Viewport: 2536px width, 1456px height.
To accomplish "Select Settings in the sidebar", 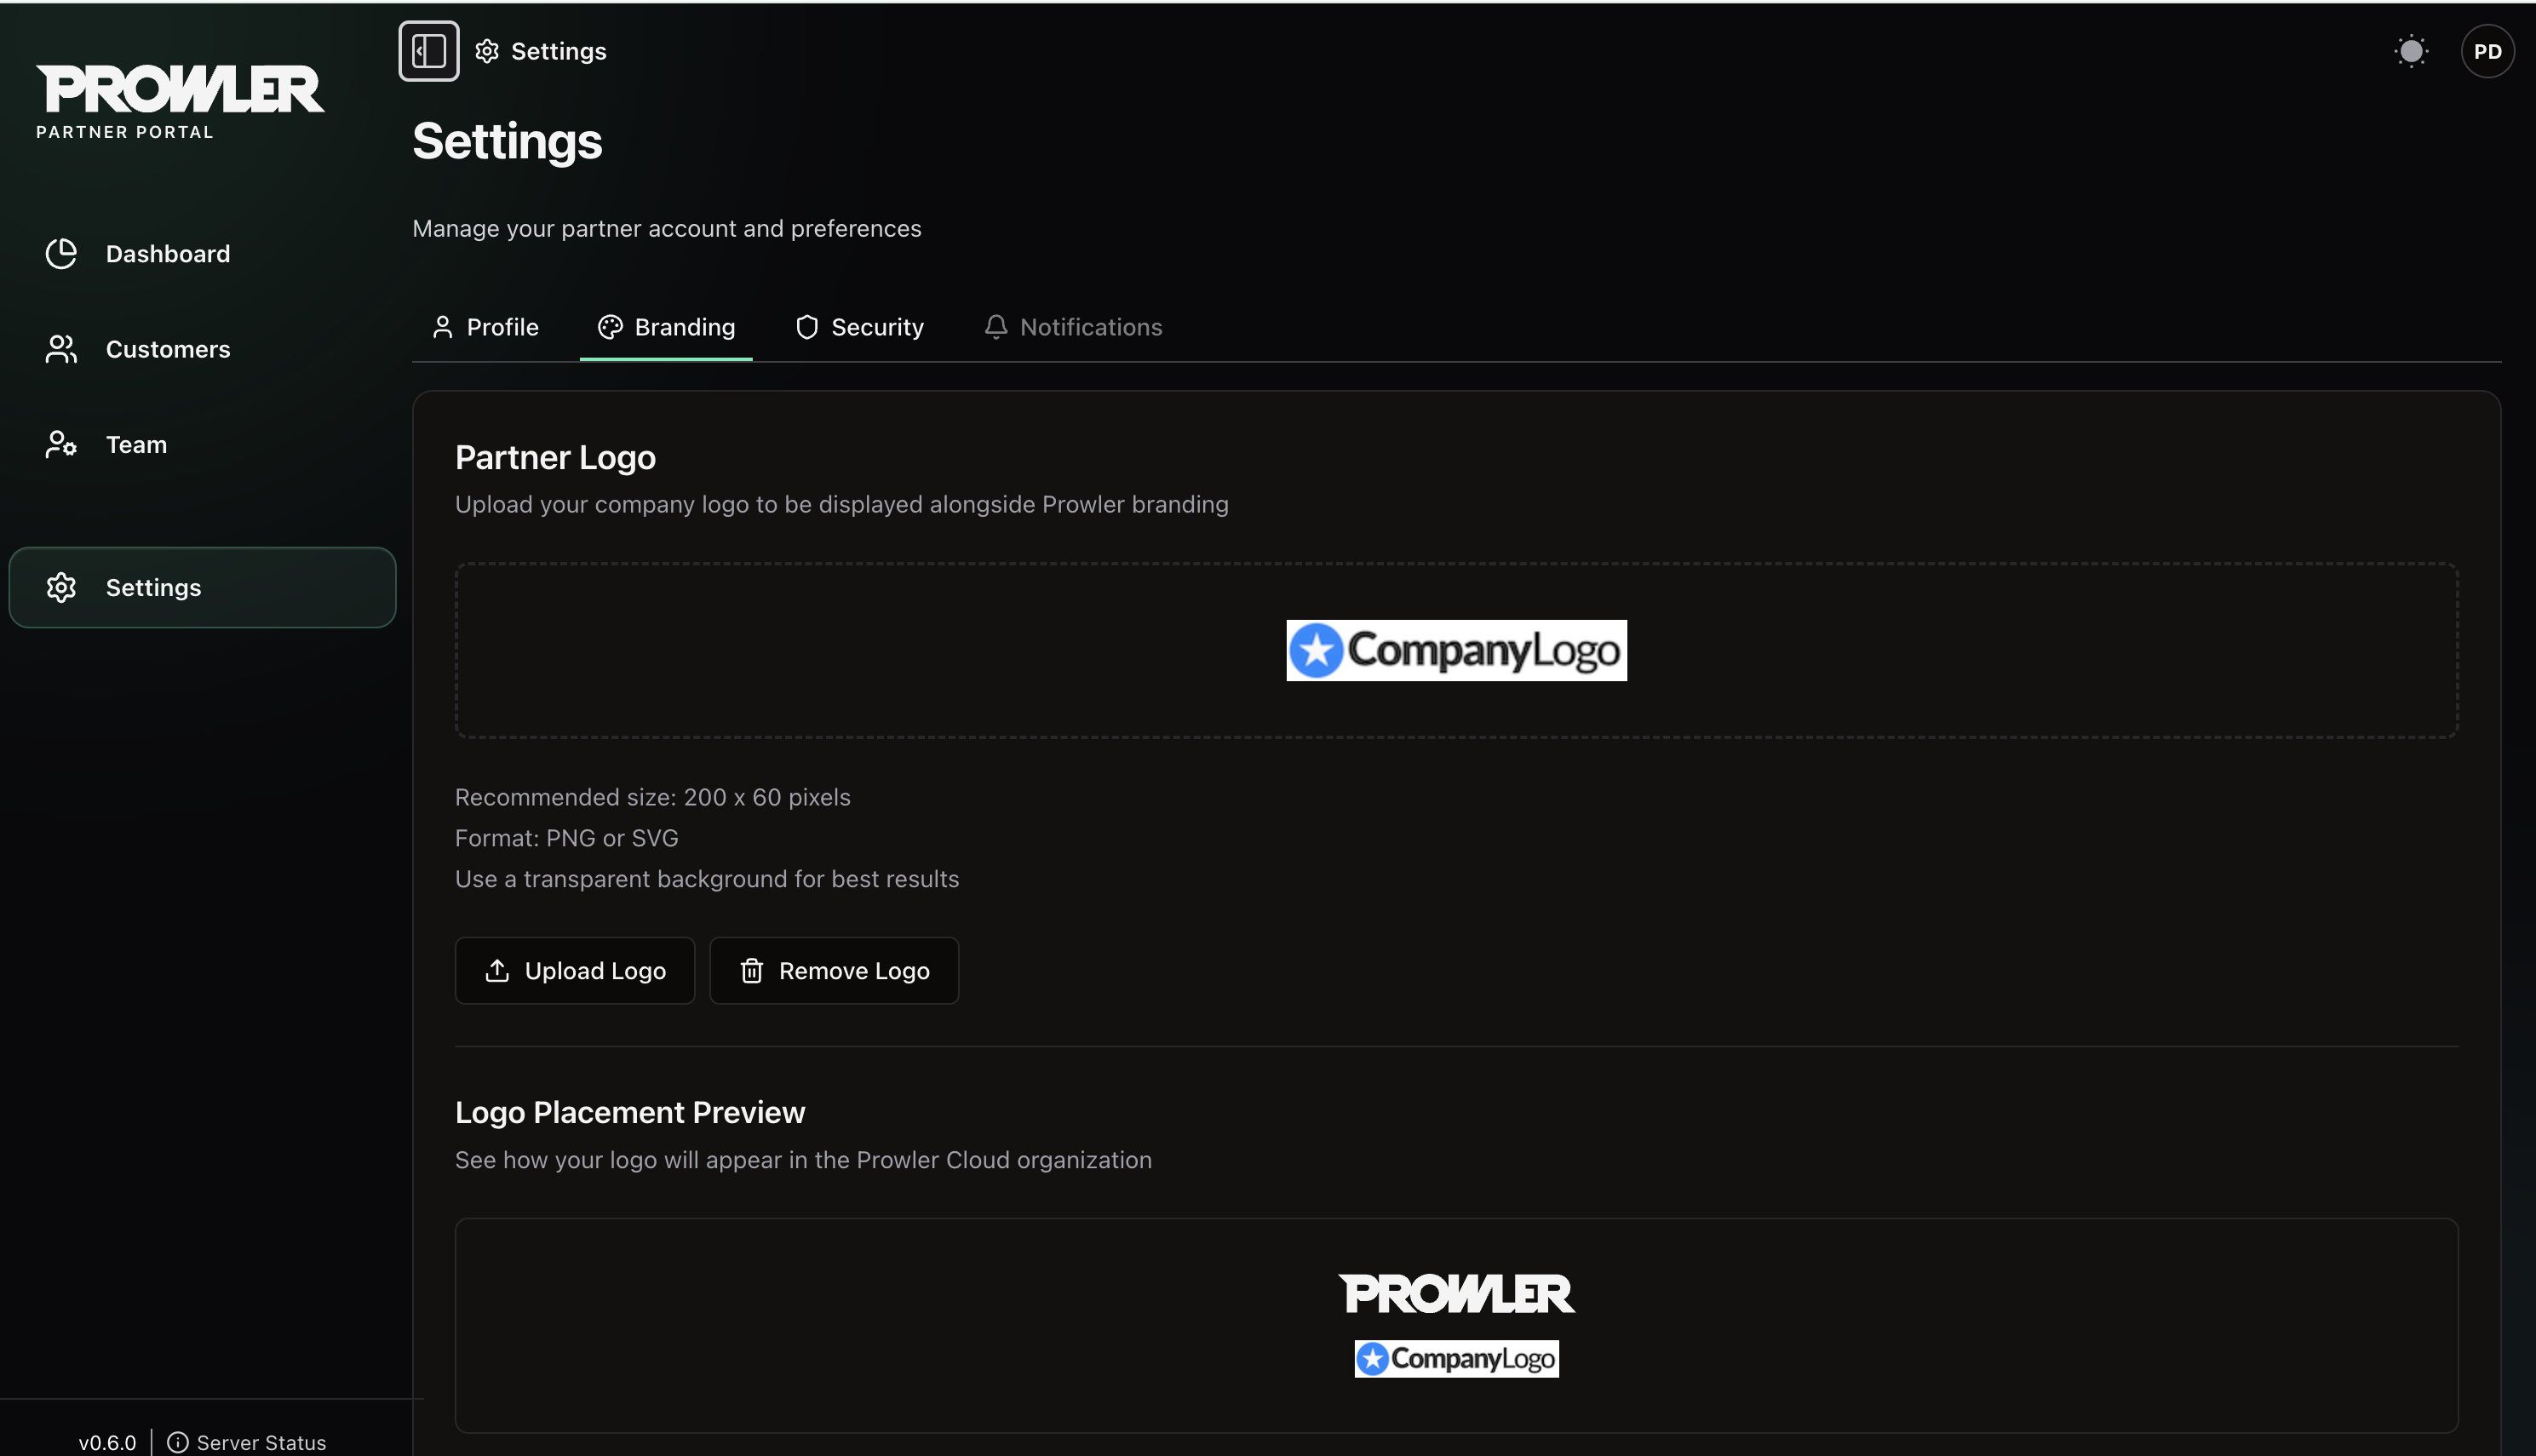I will (203, 587).
